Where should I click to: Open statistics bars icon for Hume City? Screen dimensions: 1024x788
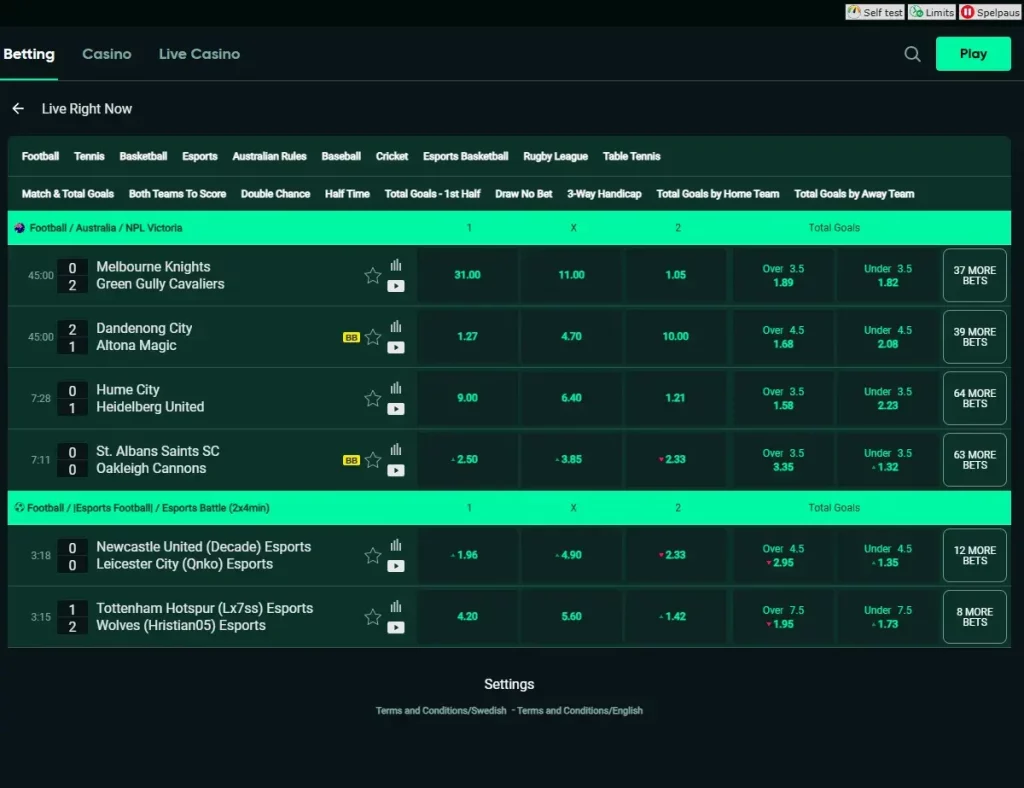396,388
